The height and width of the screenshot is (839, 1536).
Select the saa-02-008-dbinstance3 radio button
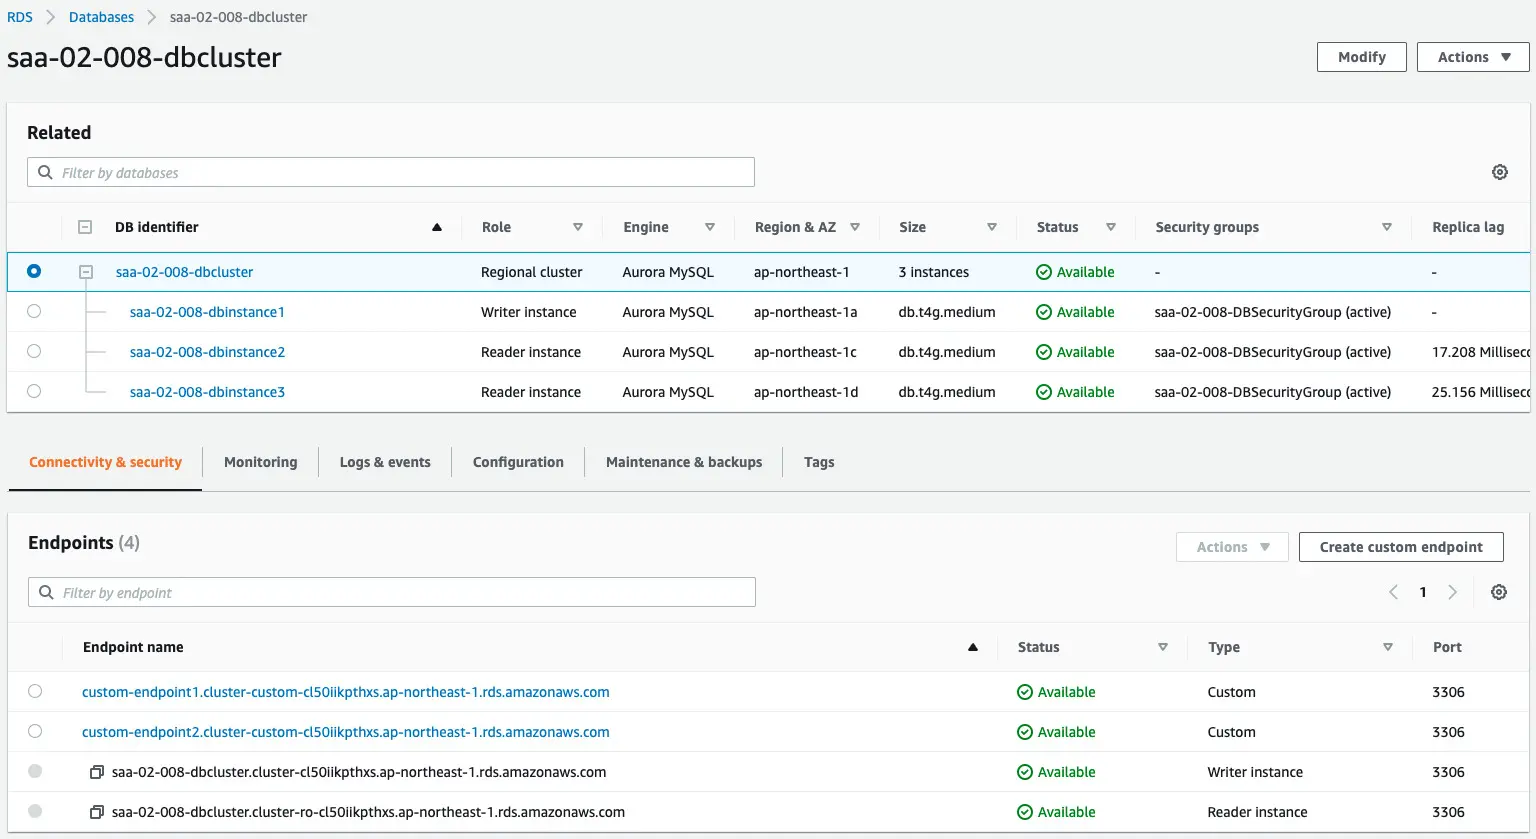[34, 391]
